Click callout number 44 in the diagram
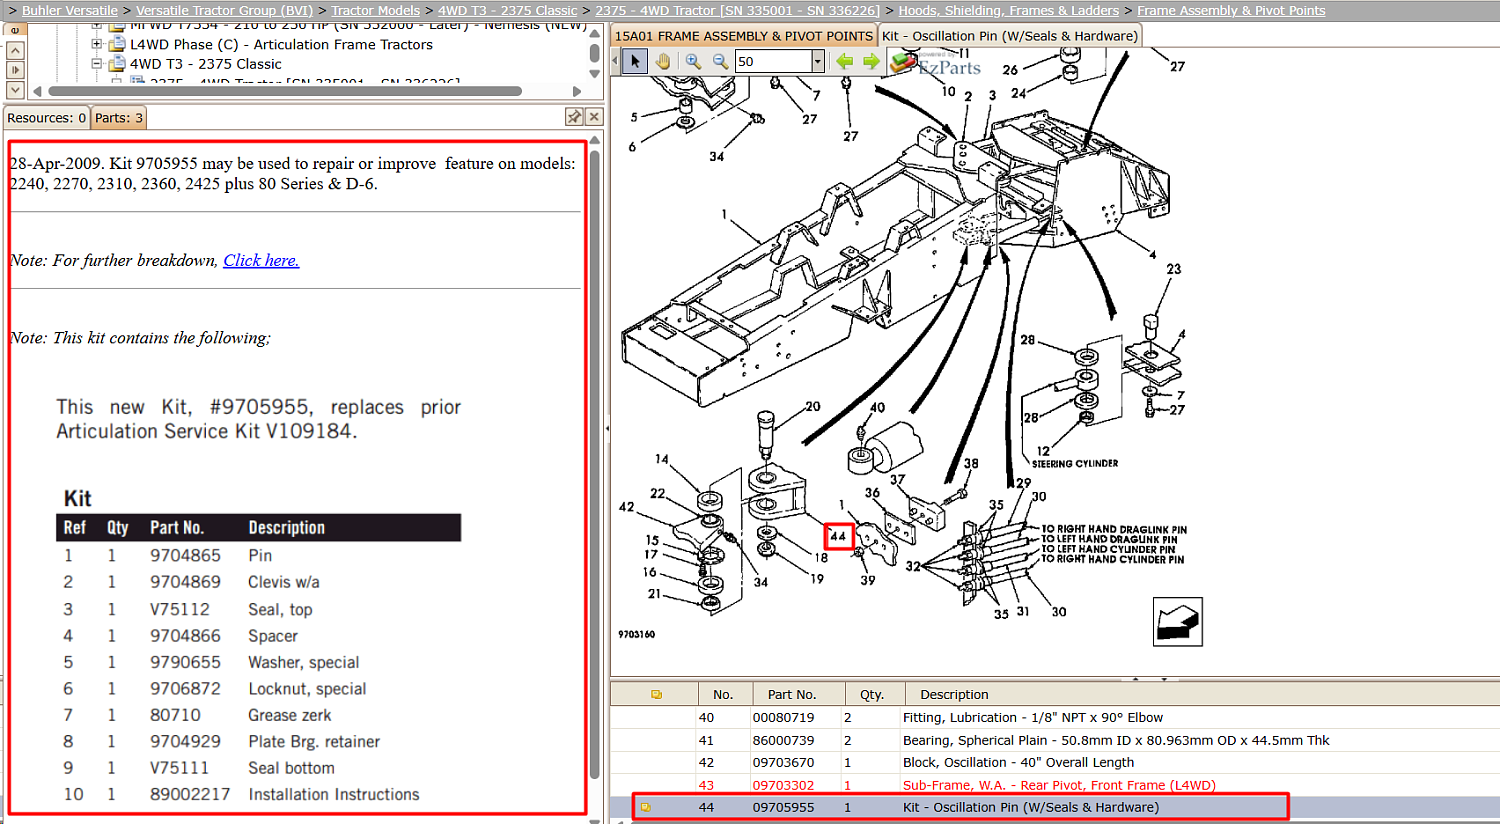Image resolution: width=1500 pixels, height=824 pixels. click(838, 536)
